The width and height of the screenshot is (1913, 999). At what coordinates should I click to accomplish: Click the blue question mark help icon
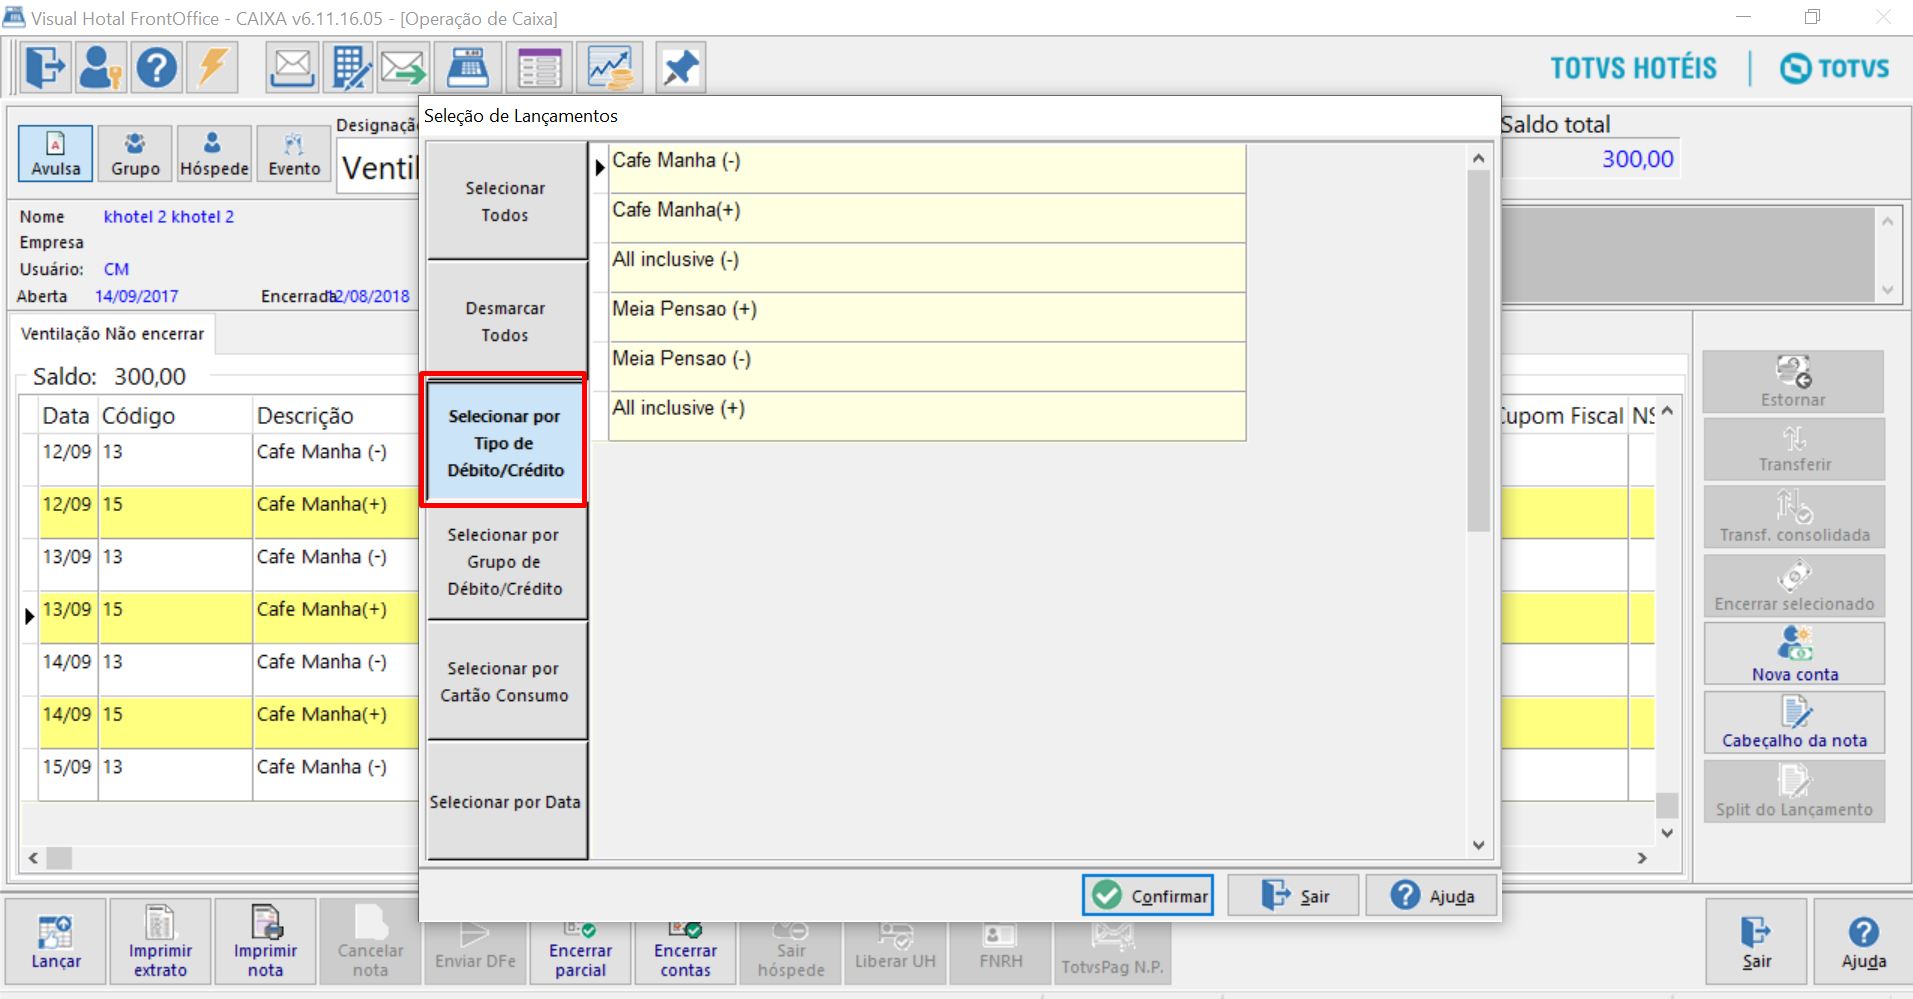[x=157, y=68]
